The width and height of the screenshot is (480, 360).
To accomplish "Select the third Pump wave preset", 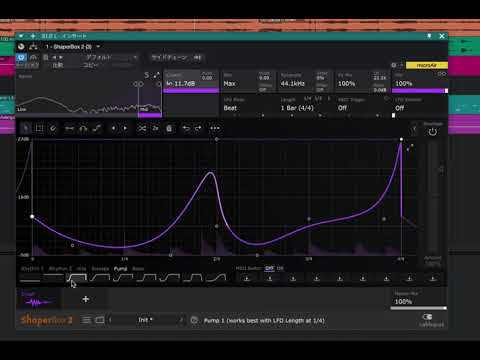I will (x=77, y=277).
